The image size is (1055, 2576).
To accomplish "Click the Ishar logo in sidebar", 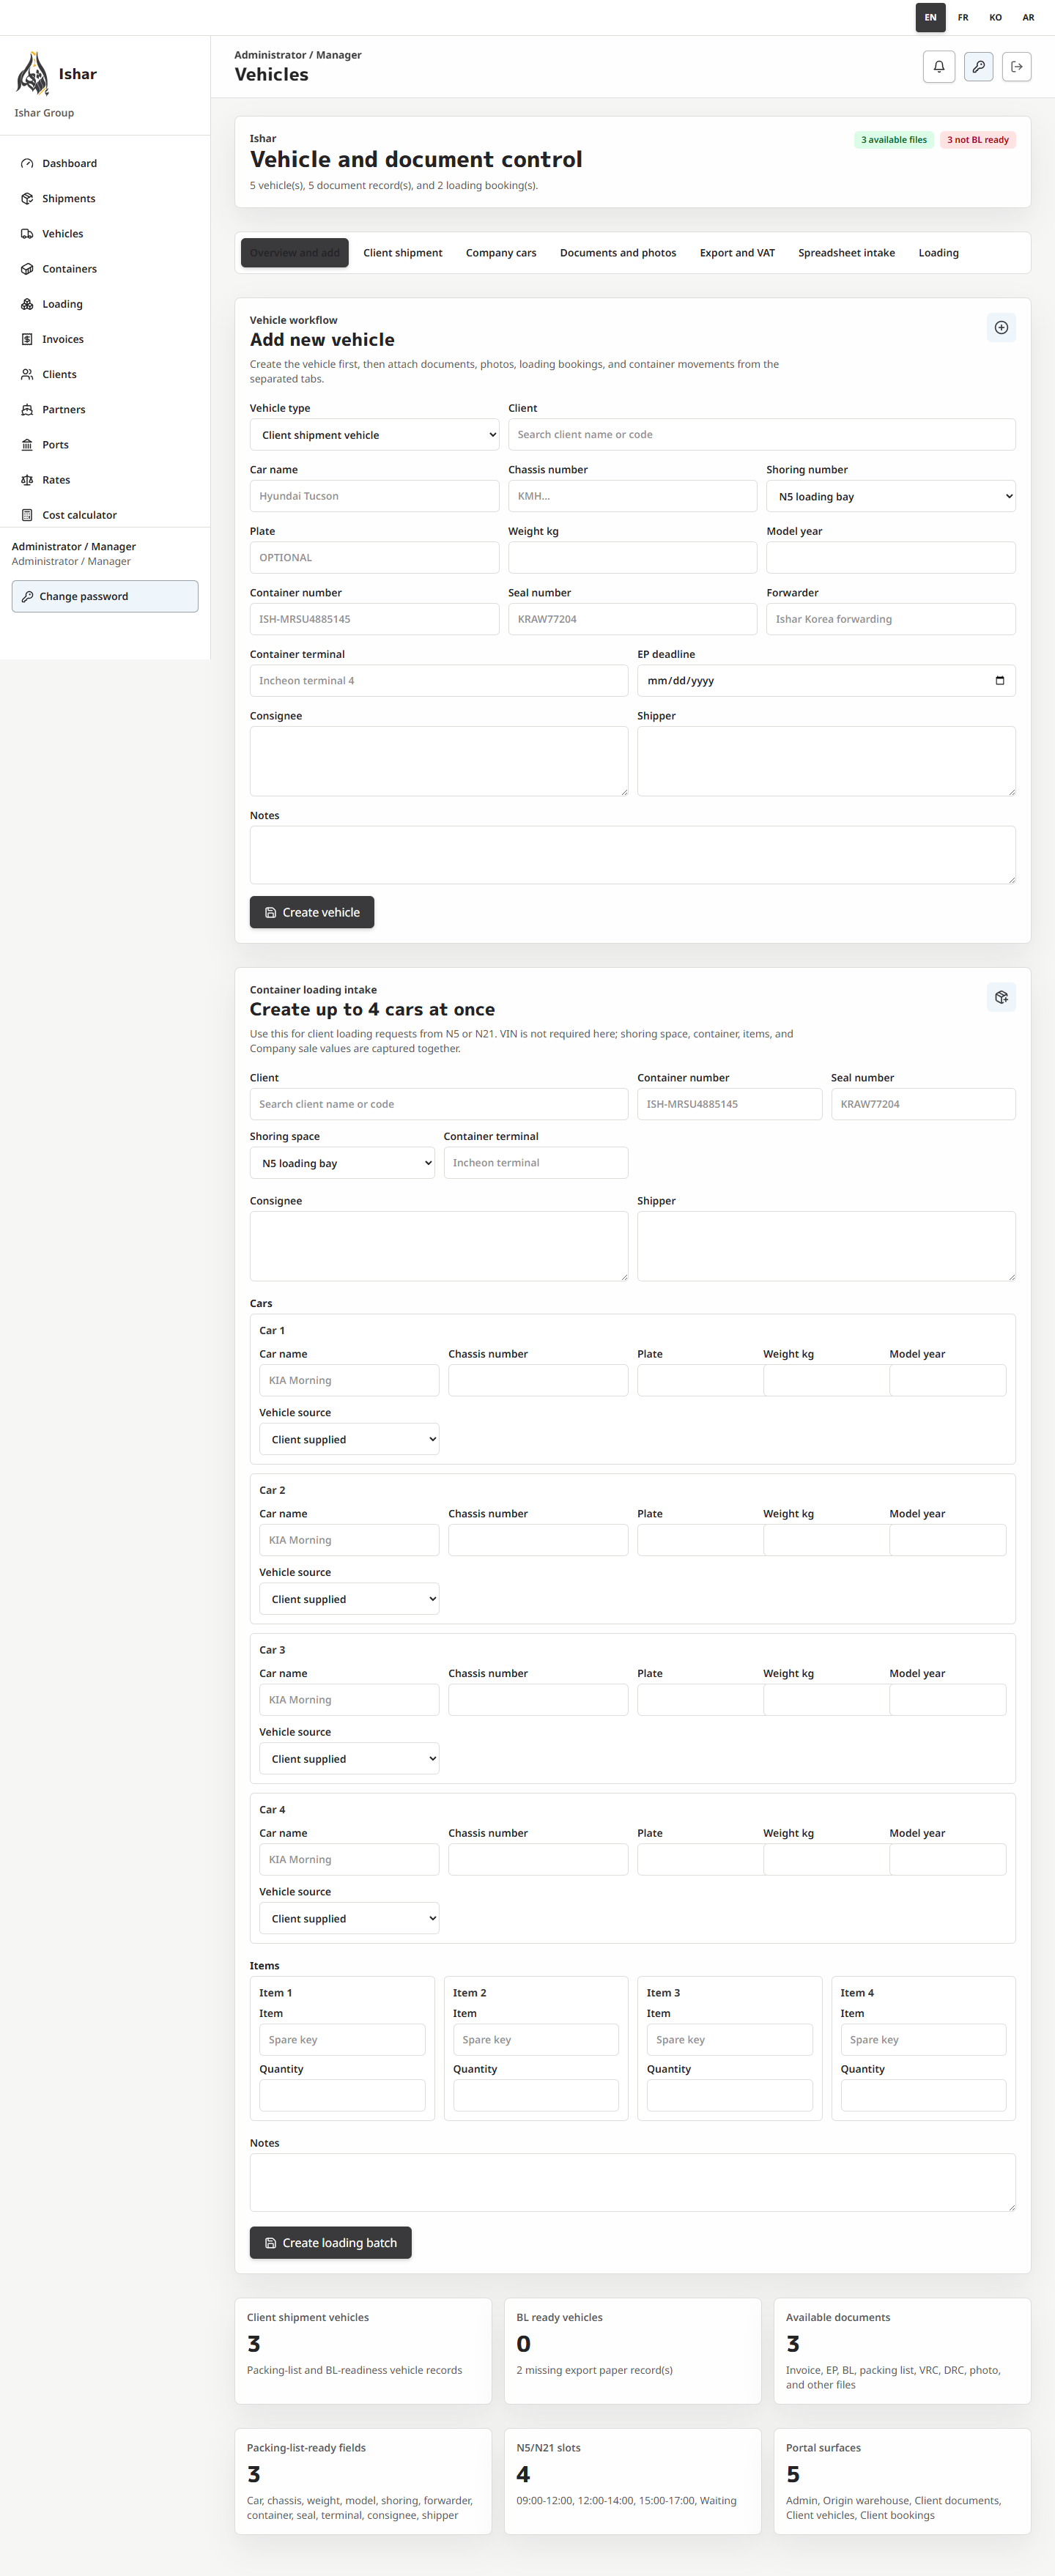I will click(33, 74).
